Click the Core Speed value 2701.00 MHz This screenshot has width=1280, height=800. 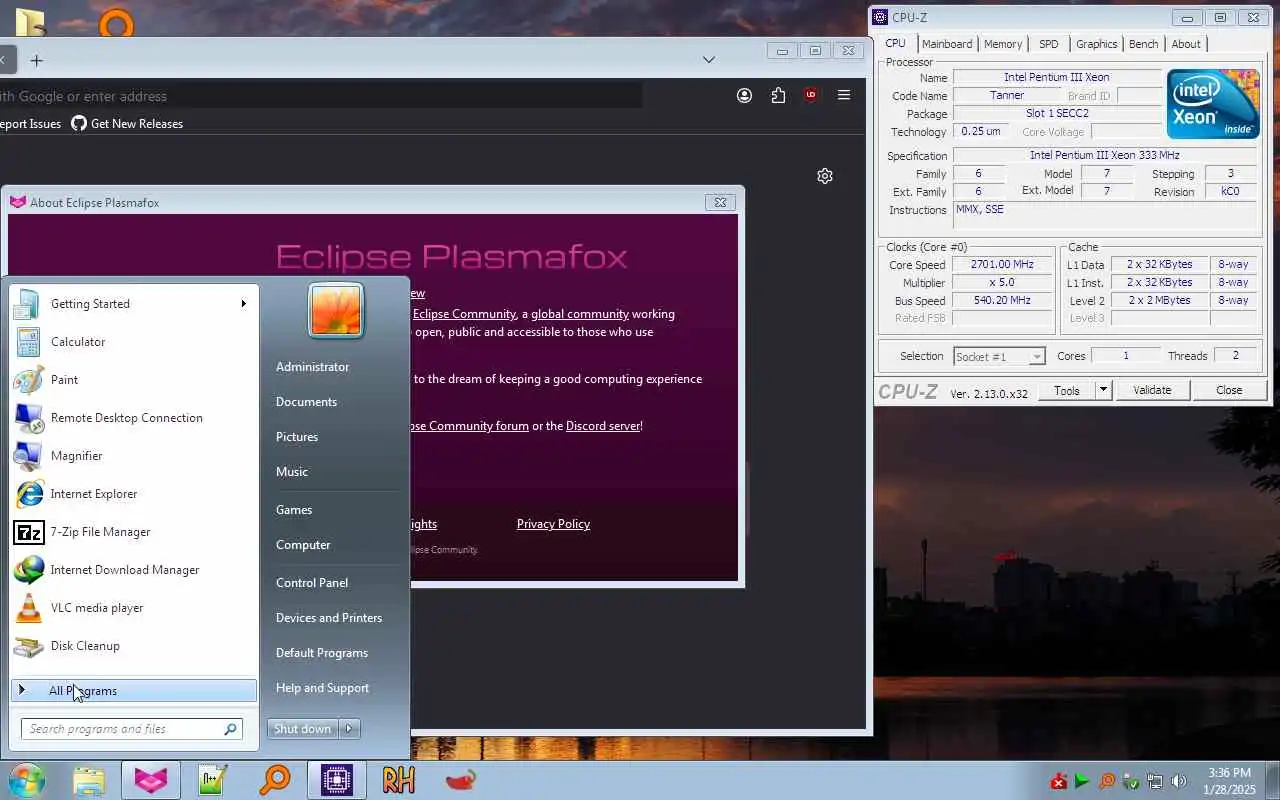[1002, 265]
